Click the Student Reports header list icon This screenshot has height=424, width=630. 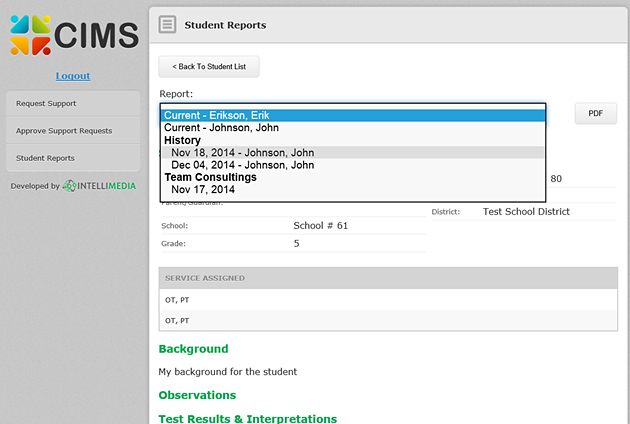[168, 25]
